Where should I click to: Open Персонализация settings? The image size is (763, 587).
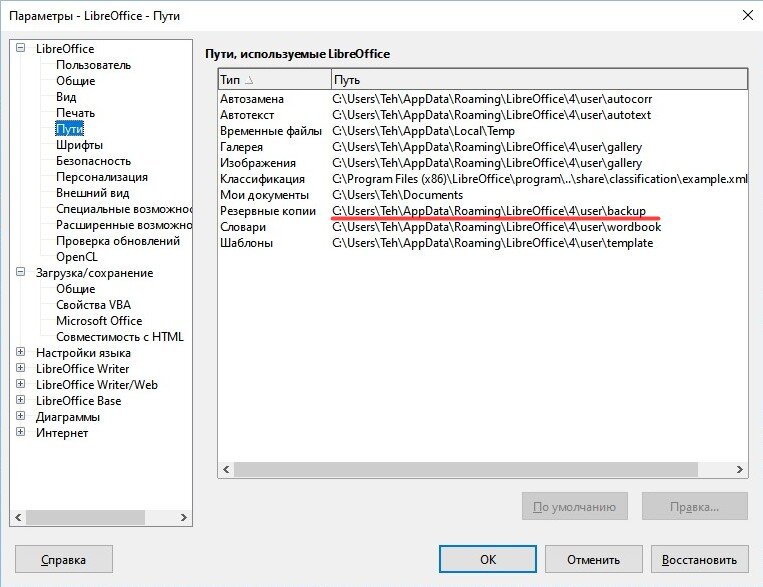click(x=102, y=177)
